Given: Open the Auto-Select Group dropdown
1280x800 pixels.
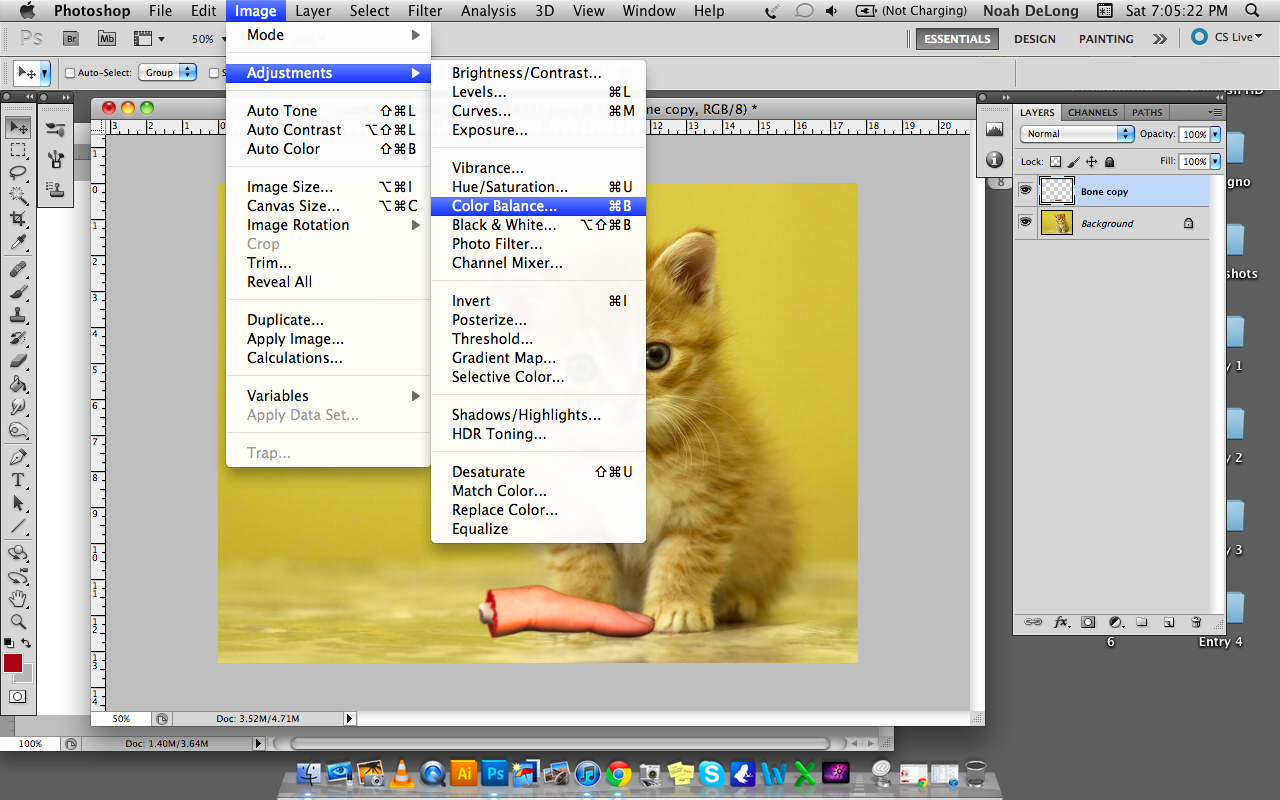Looking at the screenshot, I should (168, 73).
